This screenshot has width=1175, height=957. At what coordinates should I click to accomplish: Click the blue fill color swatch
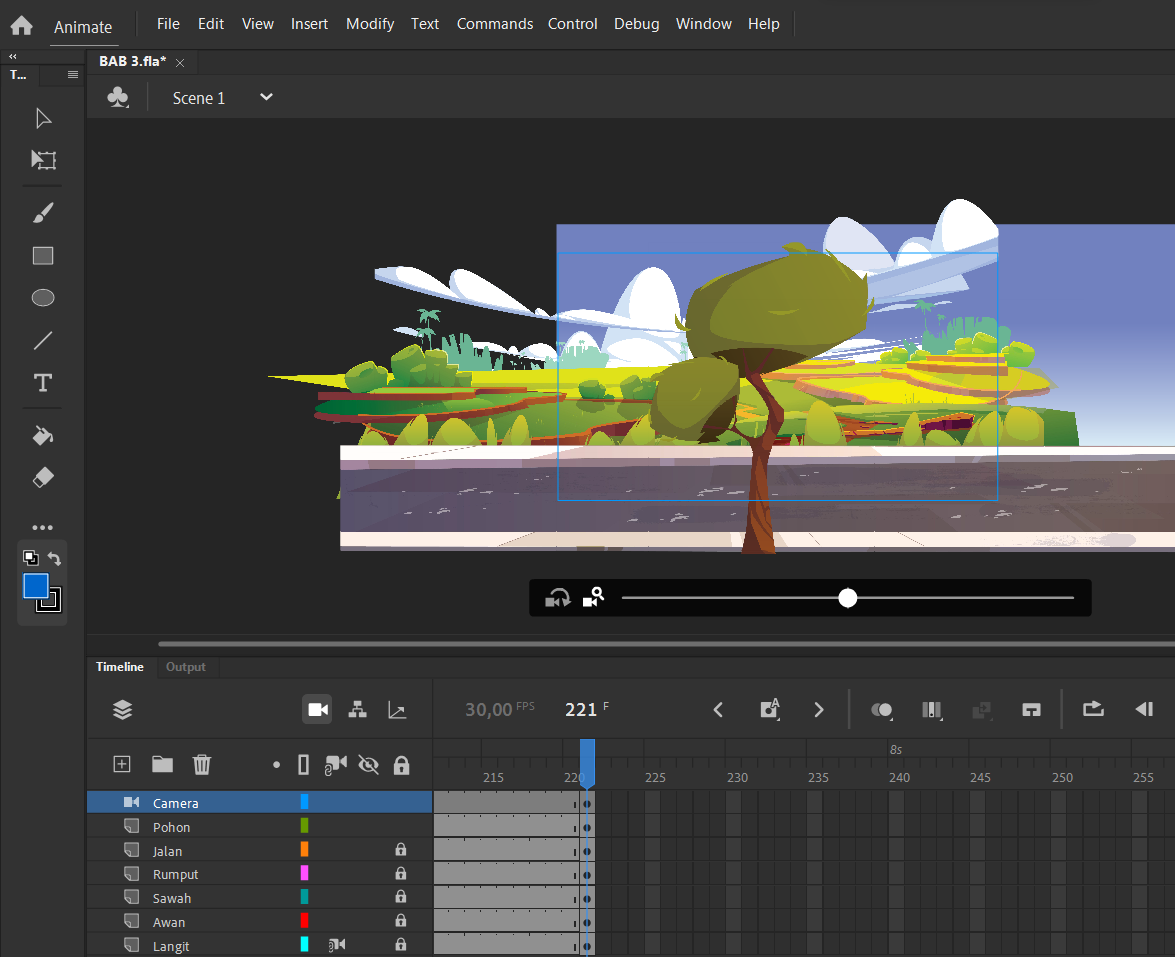(35, 586)
